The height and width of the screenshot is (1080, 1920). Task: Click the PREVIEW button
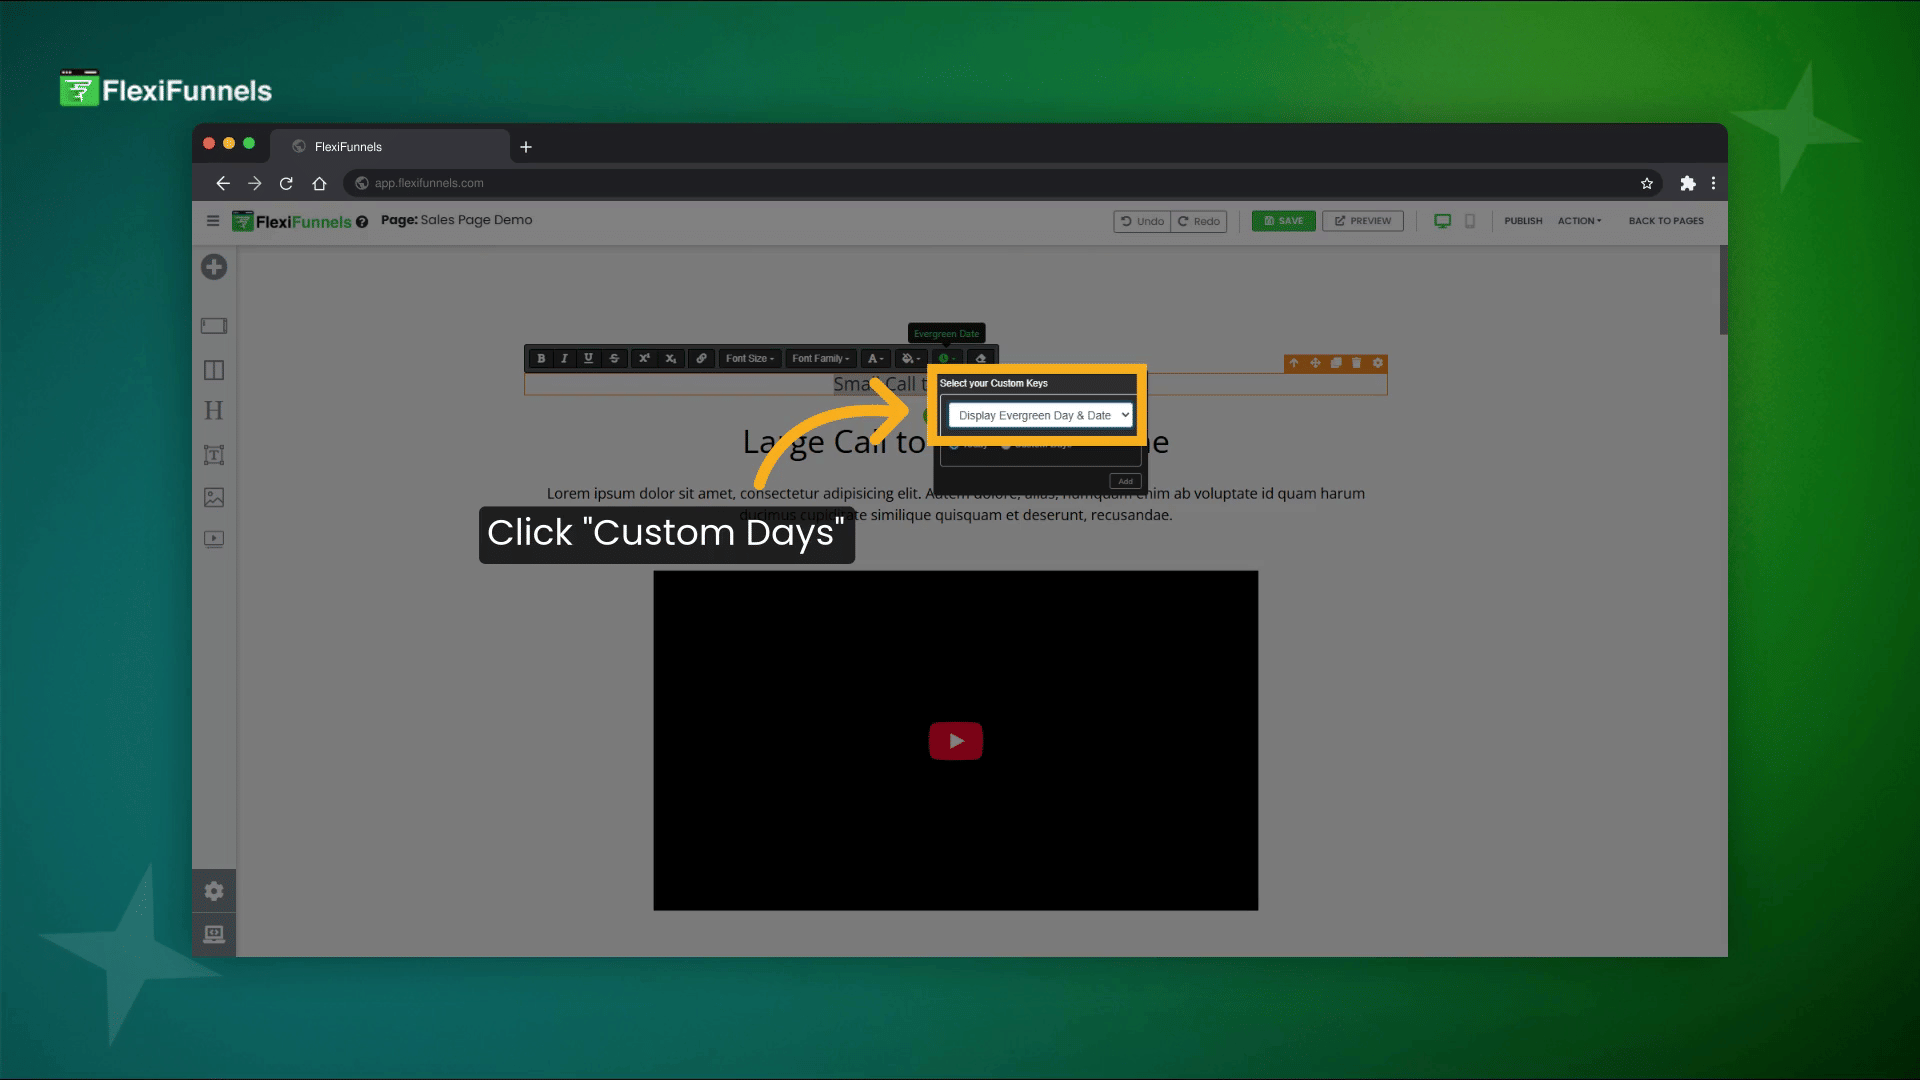pos(1362,221)
